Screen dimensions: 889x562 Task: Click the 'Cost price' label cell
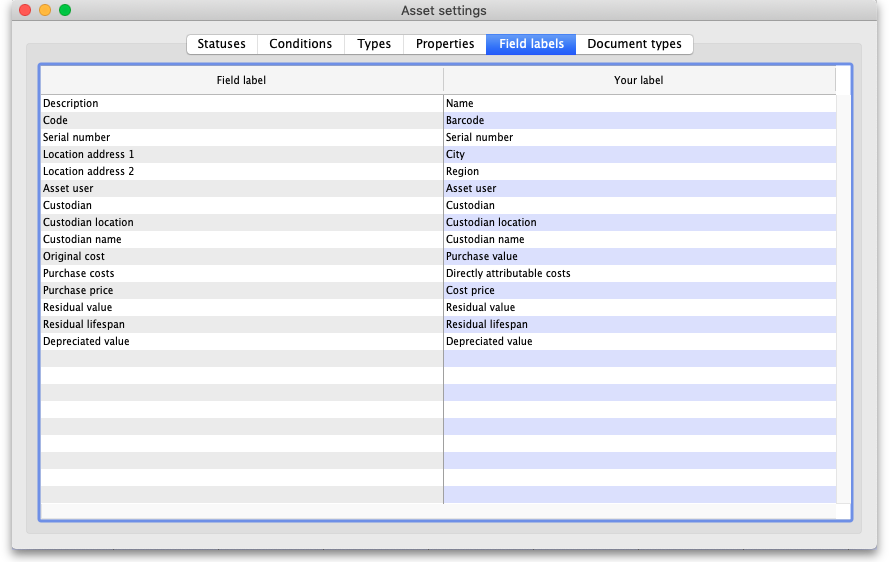pyautogui.click(x=639, y=290)
